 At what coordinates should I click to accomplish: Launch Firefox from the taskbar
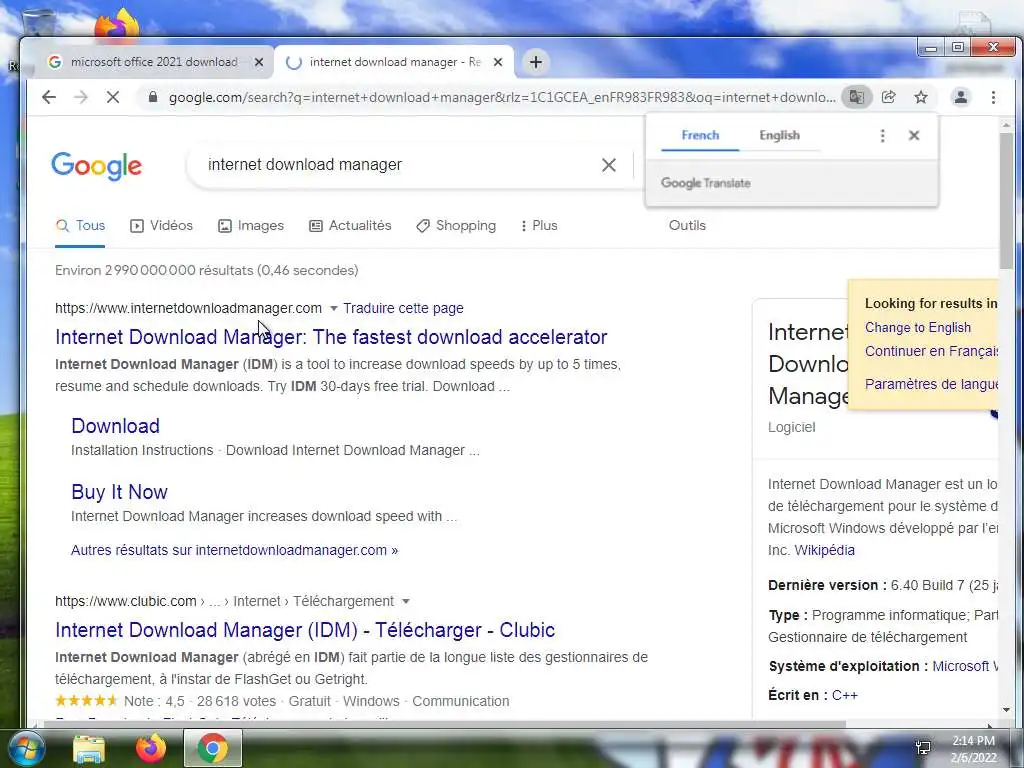point(151,748)
